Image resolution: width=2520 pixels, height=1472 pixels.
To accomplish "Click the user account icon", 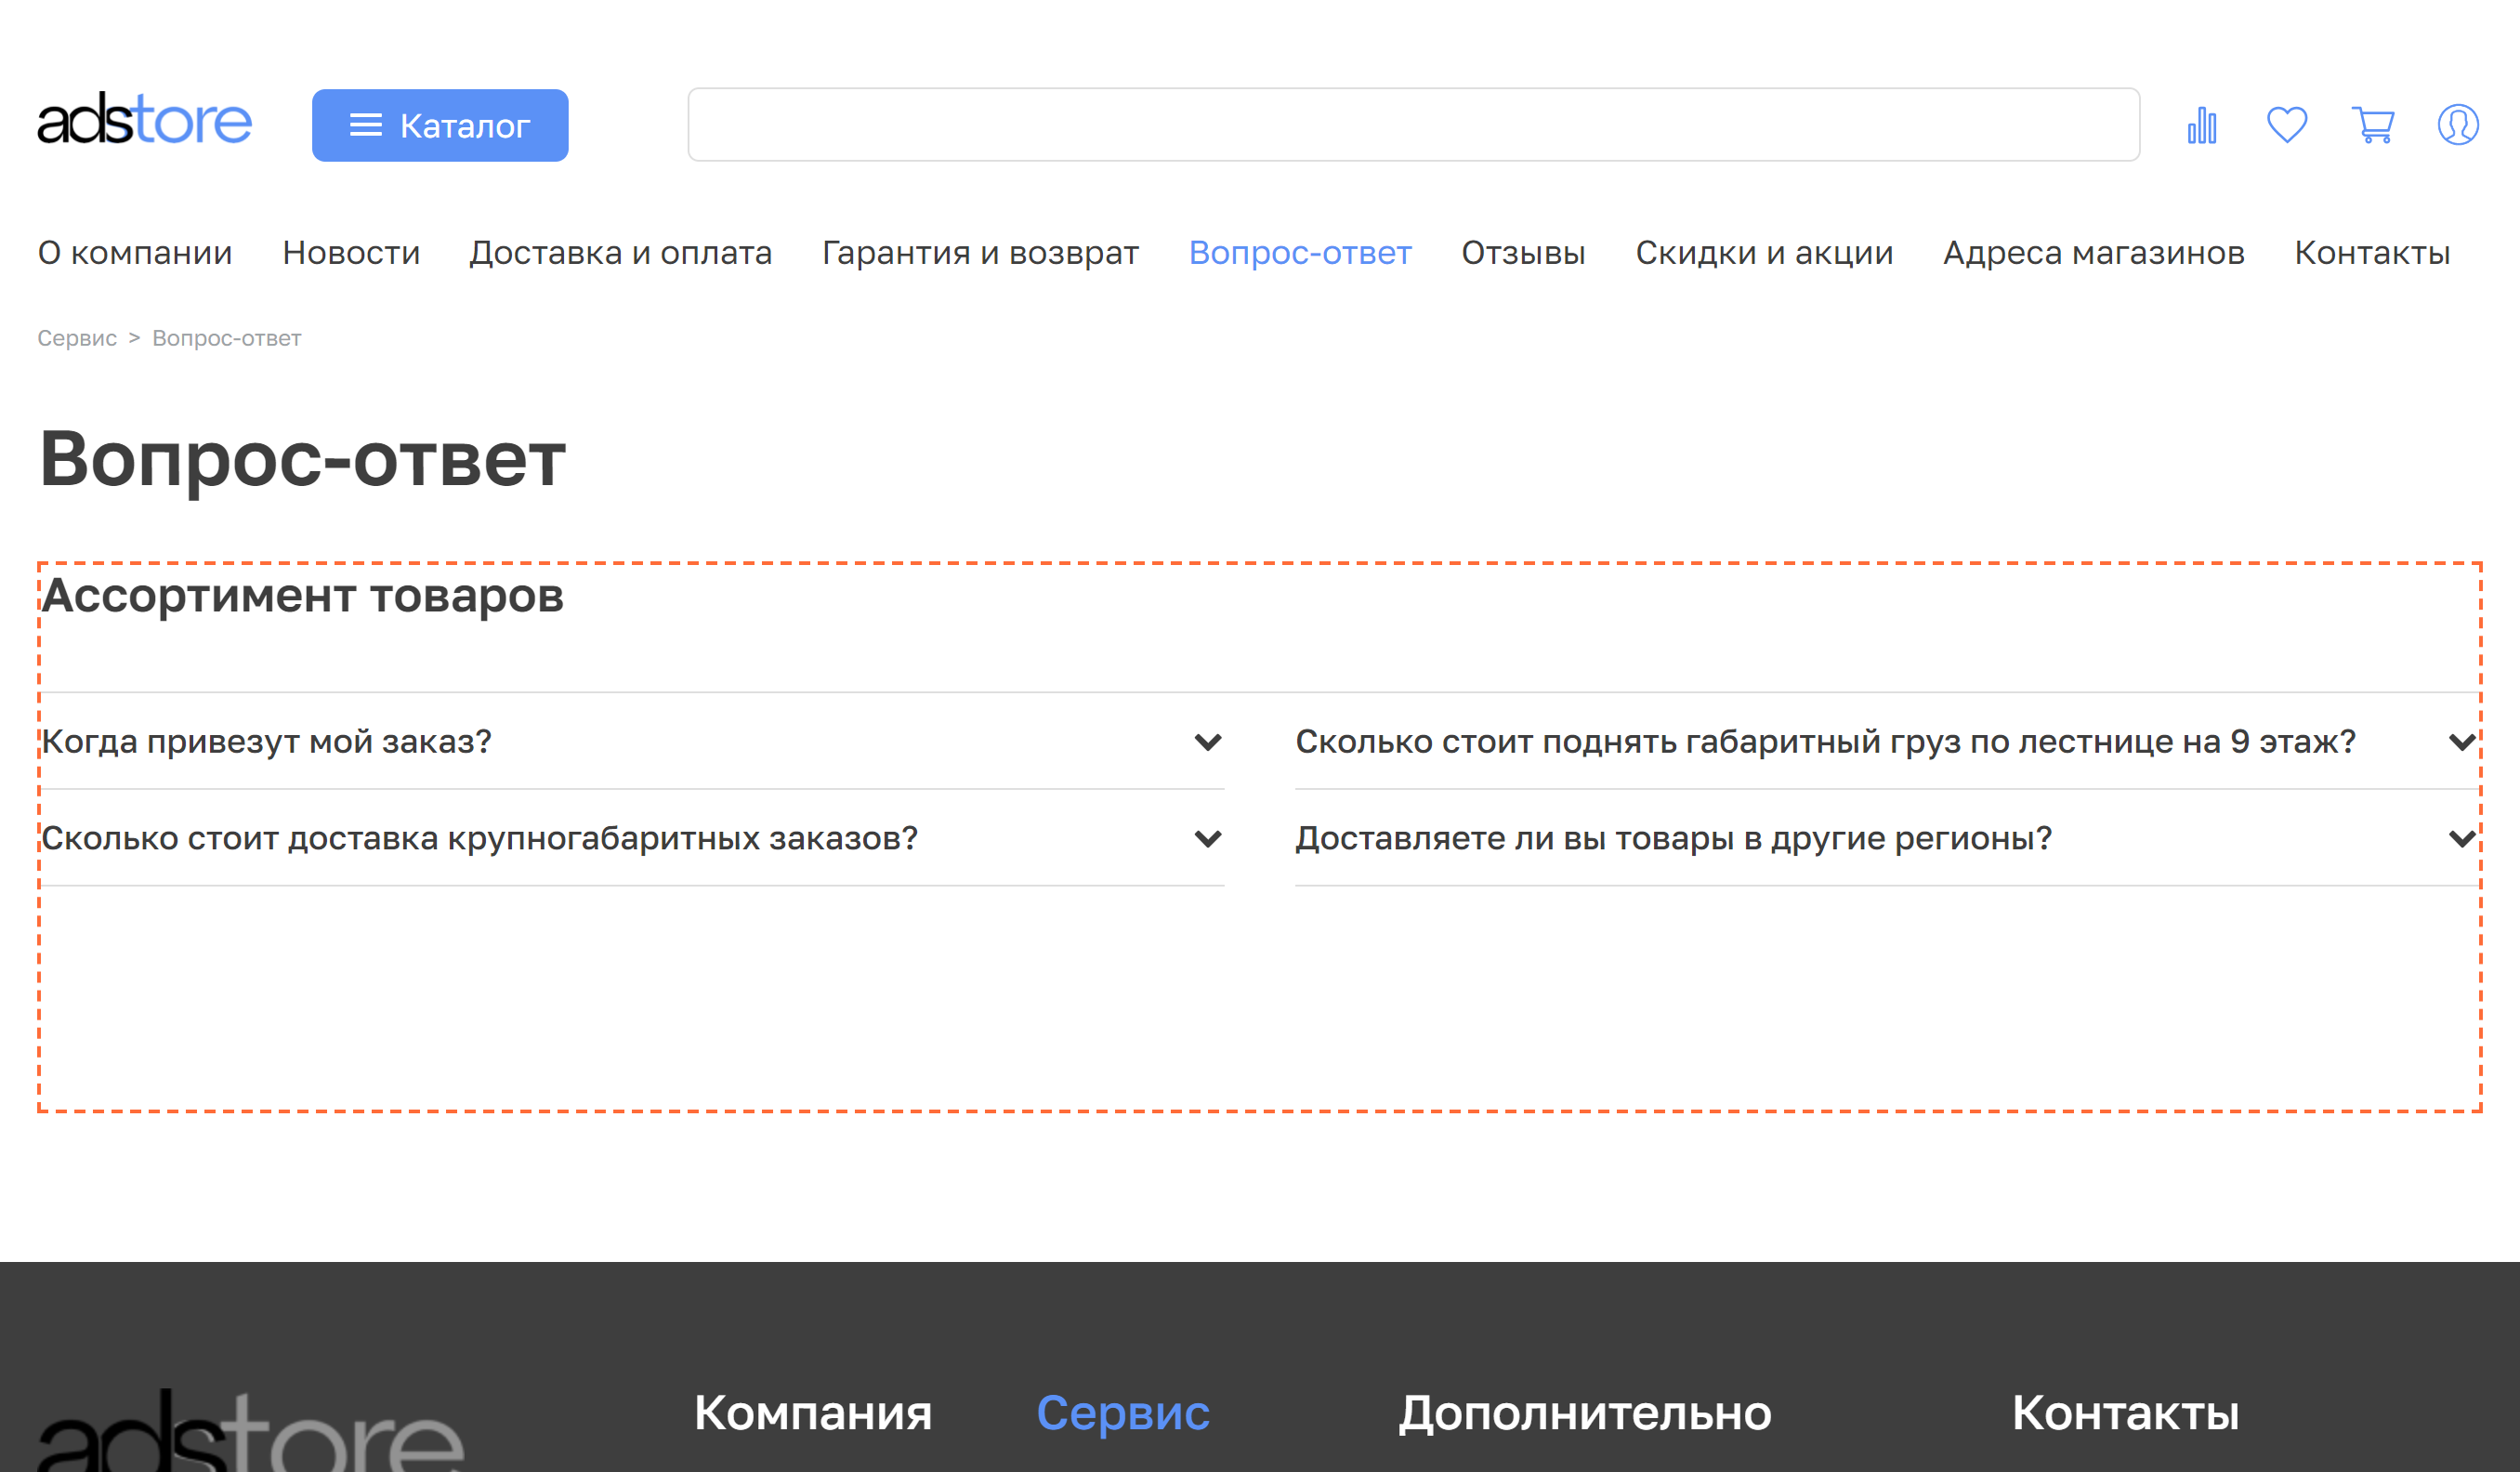I will pos(2459,124).
